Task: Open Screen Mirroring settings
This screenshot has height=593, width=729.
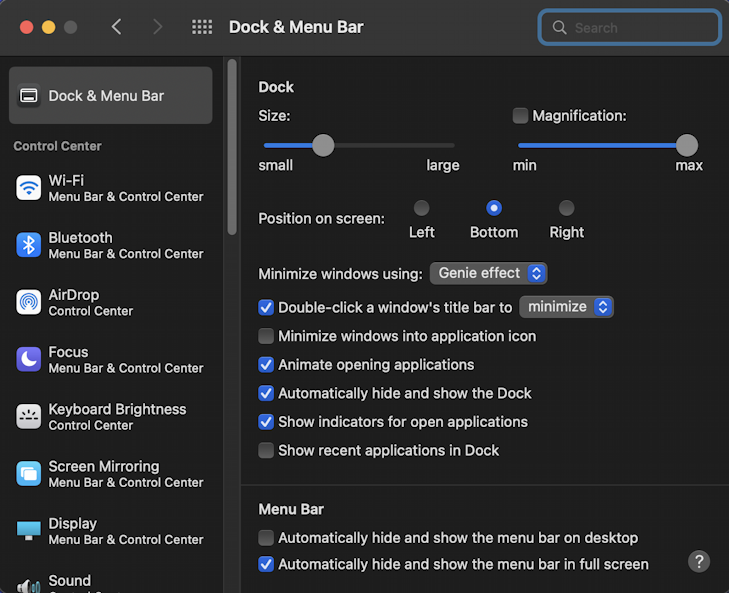Action: point(111,474)
